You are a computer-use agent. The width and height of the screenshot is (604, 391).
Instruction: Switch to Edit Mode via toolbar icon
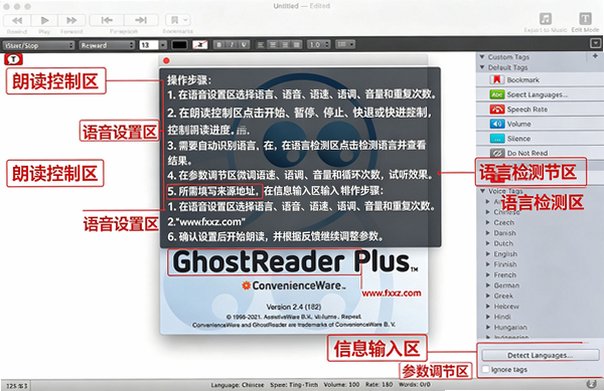(x=585, y=18)
